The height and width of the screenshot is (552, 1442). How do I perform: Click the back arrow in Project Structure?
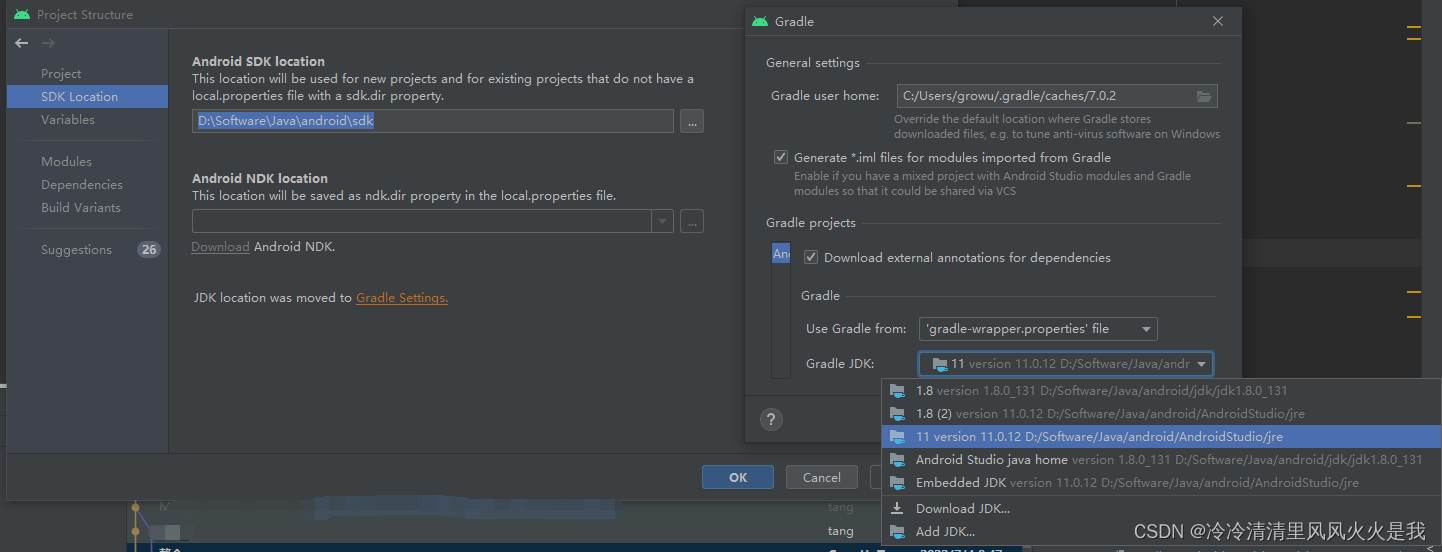point(22,43)
